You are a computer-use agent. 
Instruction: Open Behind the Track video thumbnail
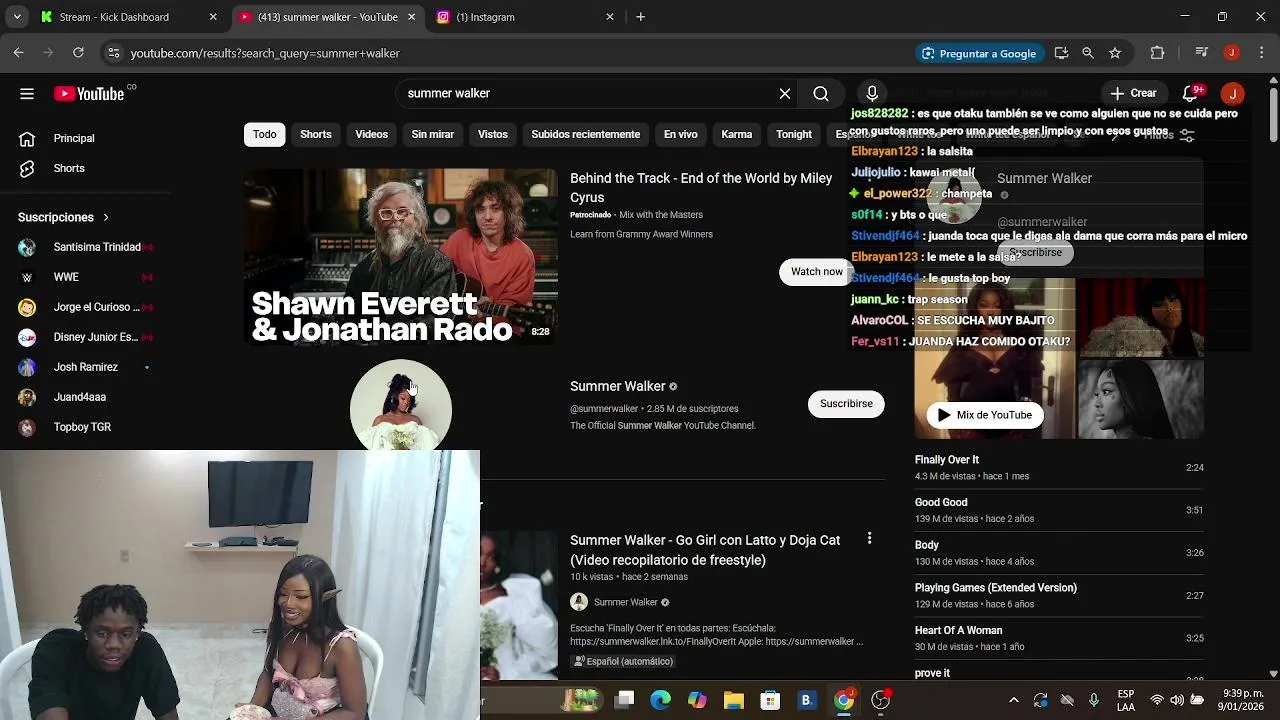pyautogui.click(x=401, y=258)
